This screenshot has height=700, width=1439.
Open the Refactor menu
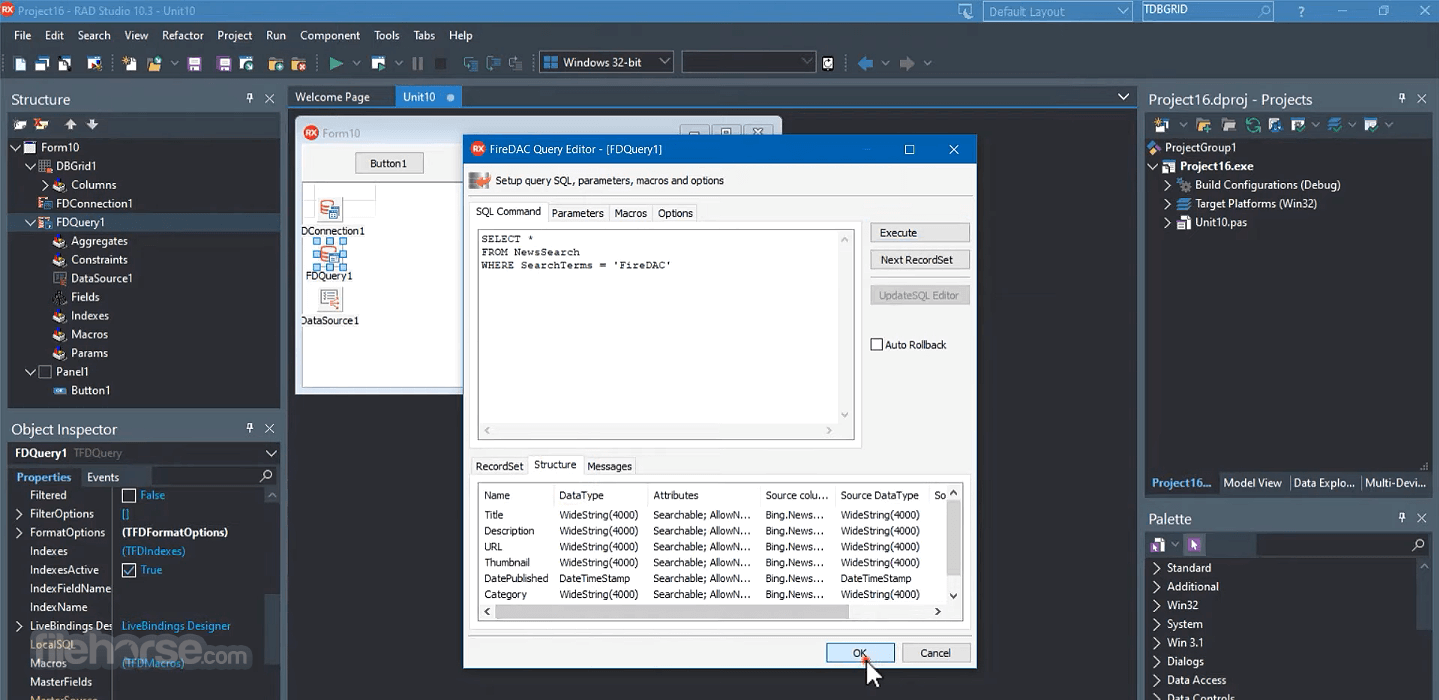click(x=183, y=35)
